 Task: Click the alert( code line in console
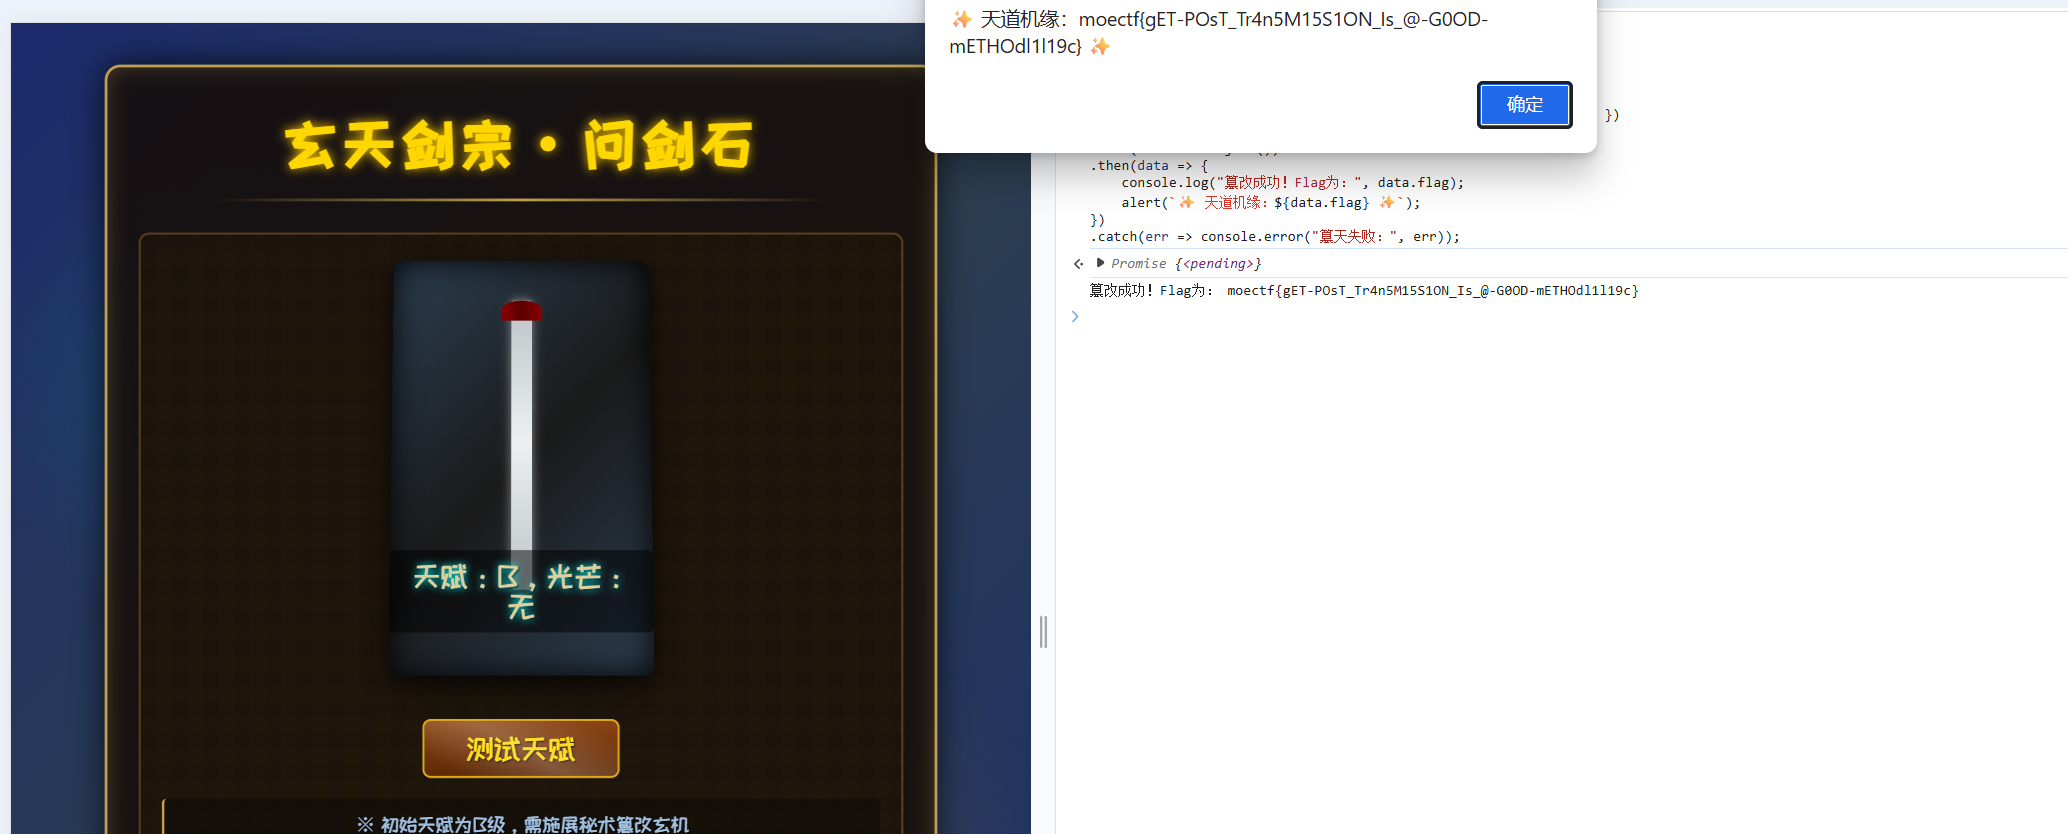point(1270,203)
